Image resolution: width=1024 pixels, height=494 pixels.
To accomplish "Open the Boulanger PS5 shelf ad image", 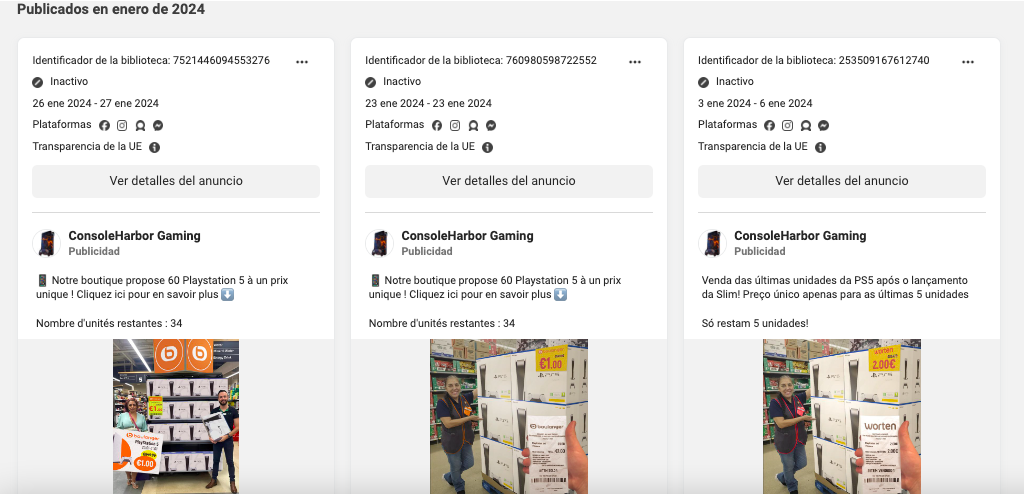I will click(x=176, y=416).
